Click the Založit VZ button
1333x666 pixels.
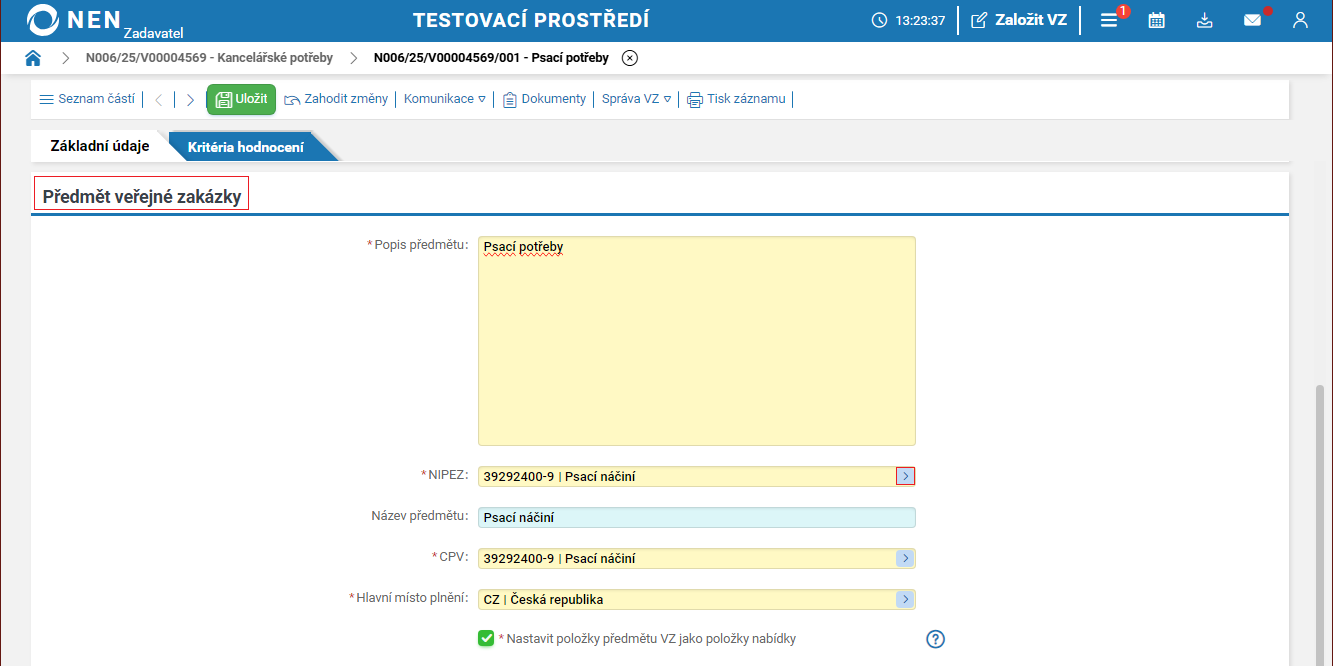coord(1019,20)
